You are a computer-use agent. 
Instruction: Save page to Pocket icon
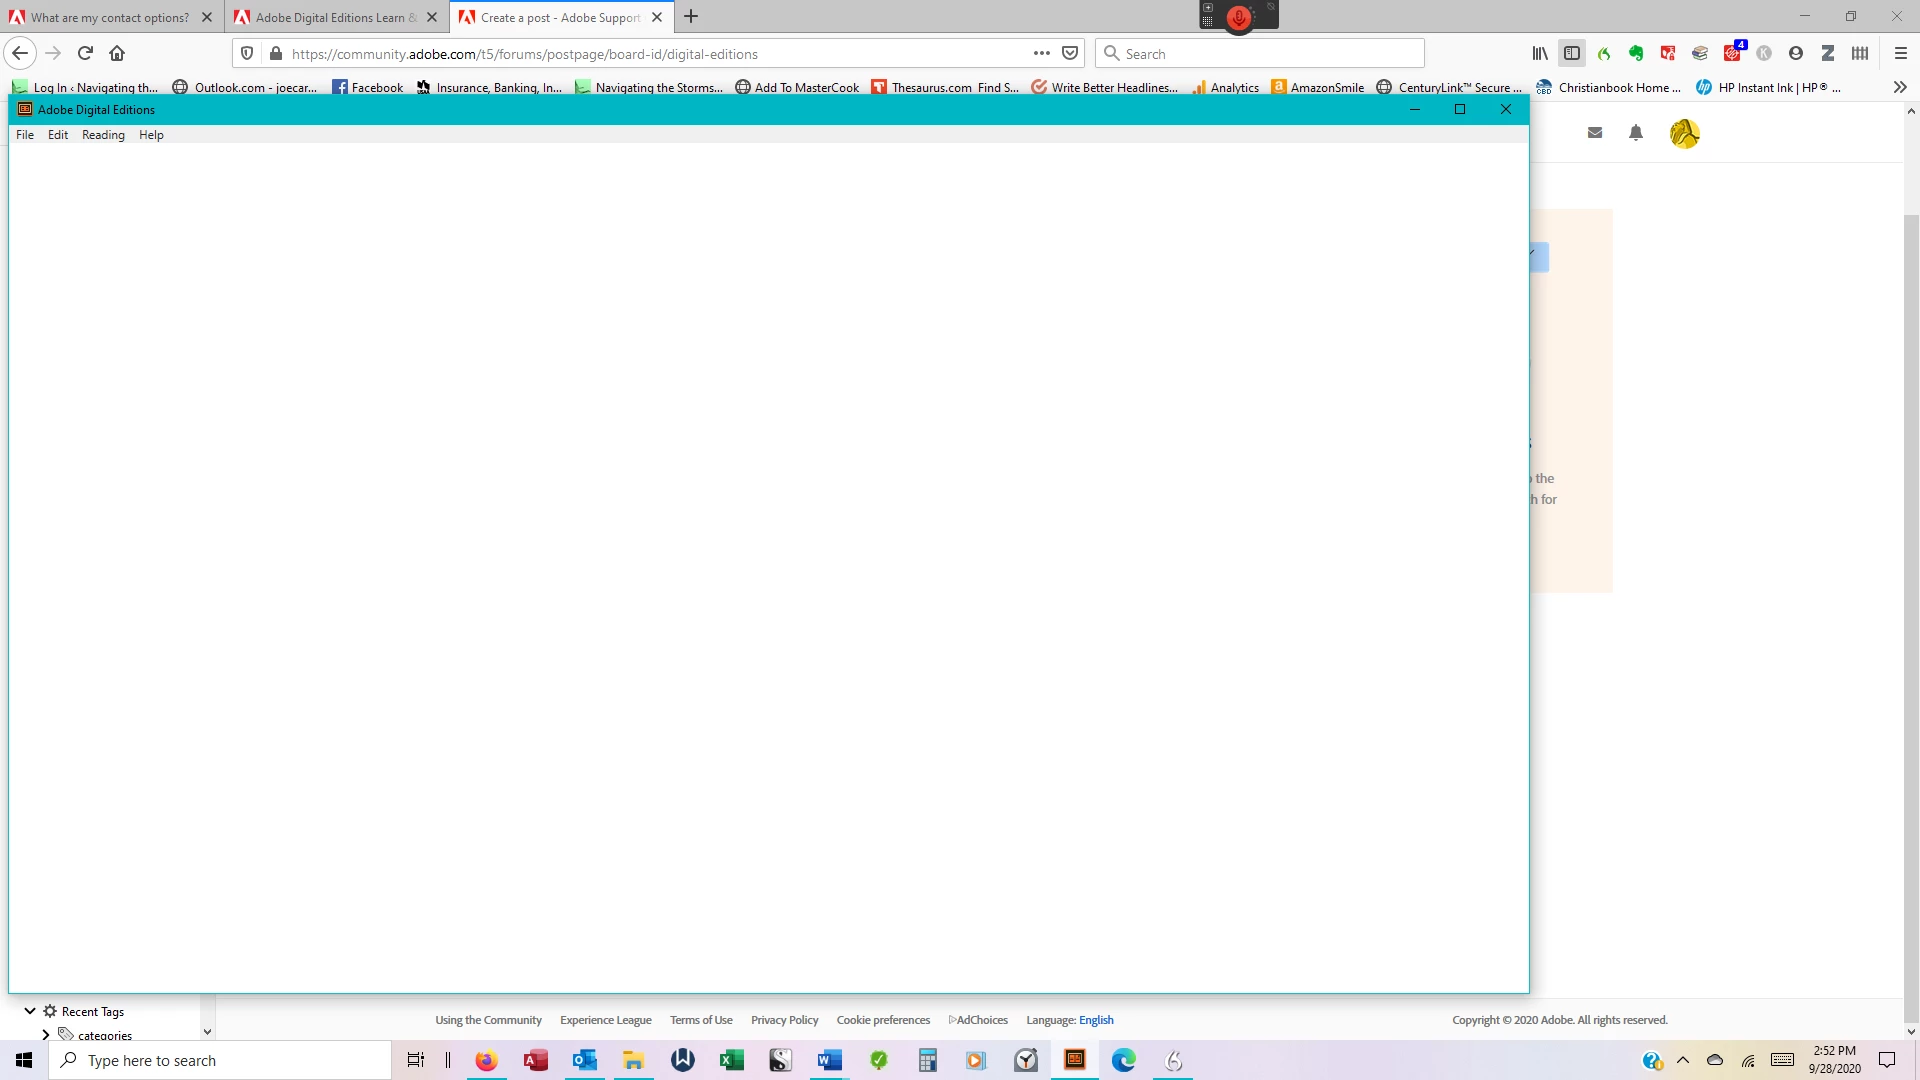[x=1070, y=54]
